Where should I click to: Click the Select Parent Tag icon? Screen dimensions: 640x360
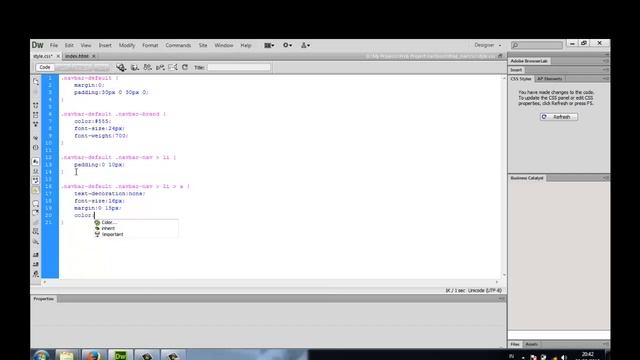36,138
